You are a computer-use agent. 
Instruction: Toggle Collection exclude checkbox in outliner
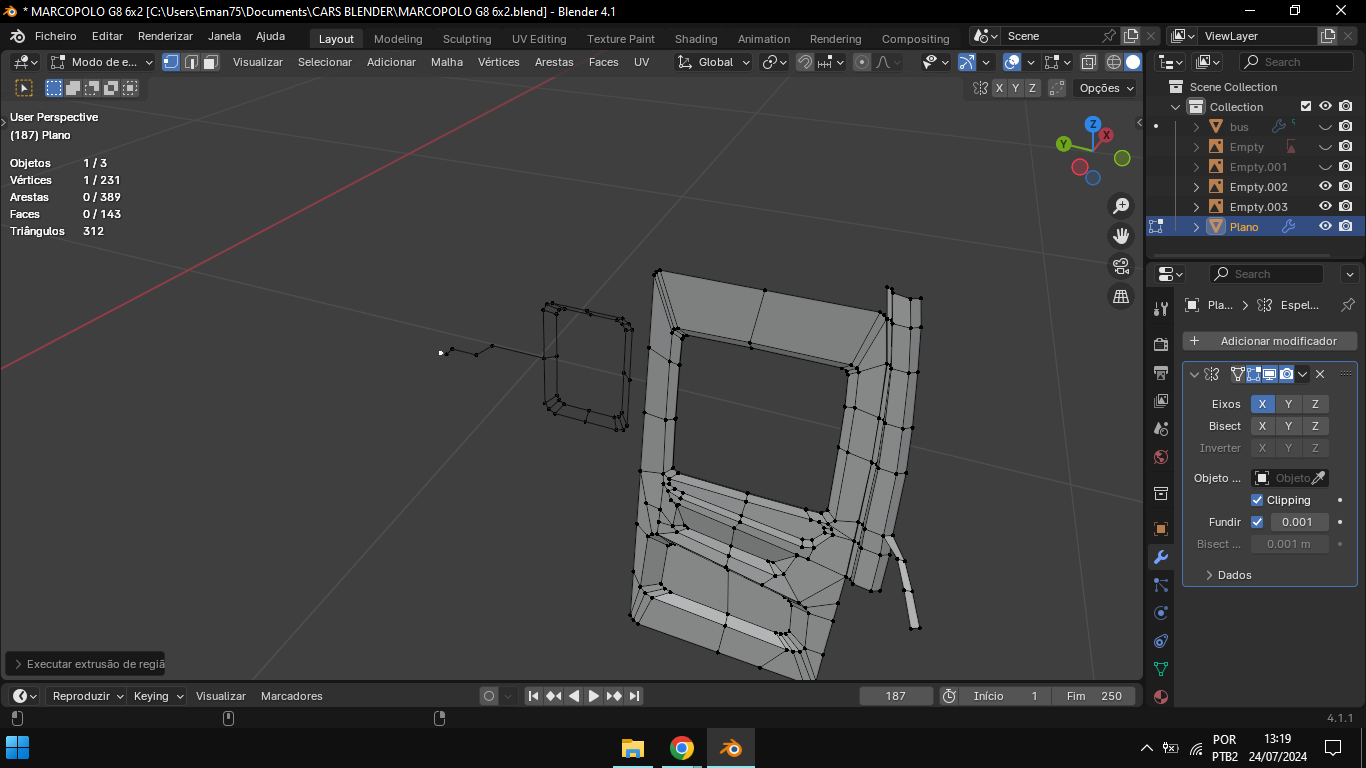(x=1305, y=107)
